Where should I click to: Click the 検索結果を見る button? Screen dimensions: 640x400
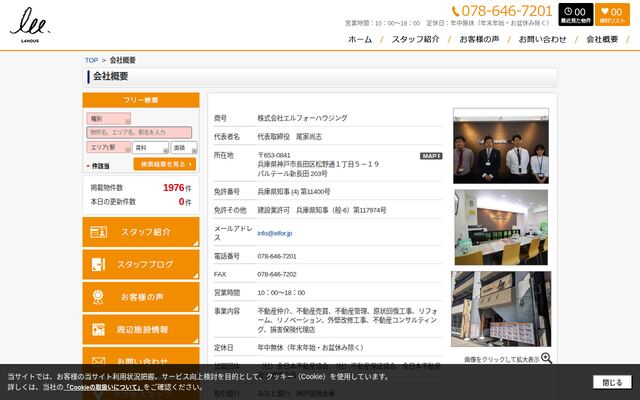point(165,164)
